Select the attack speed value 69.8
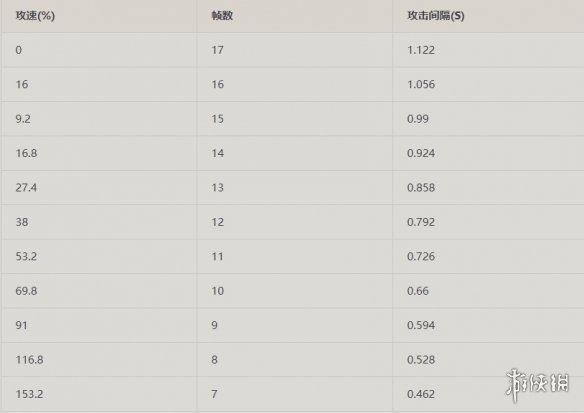The image size is (584, 413). click(26, 291)
